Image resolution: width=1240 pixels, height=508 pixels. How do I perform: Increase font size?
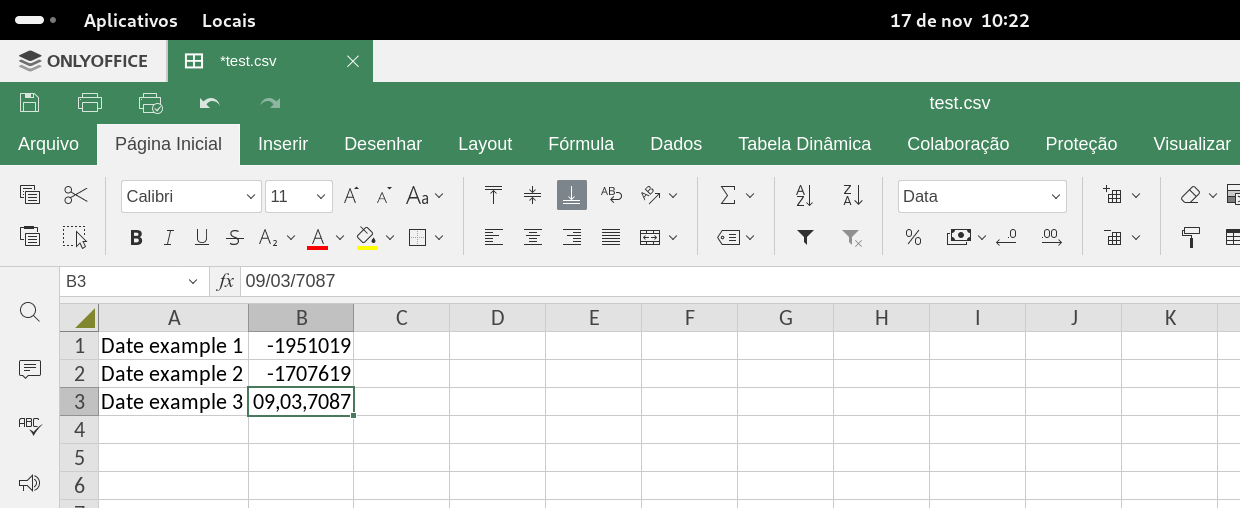[x=351, y=196]
